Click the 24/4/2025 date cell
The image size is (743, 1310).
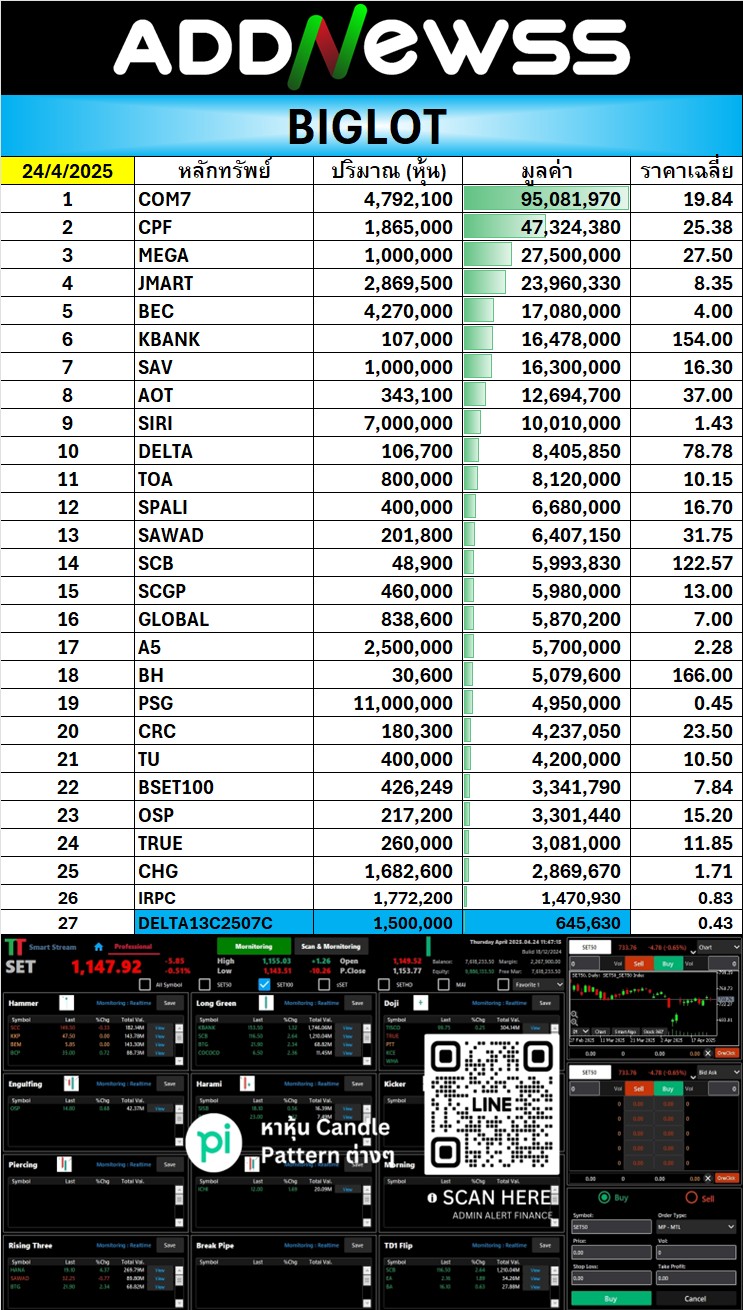67,170
